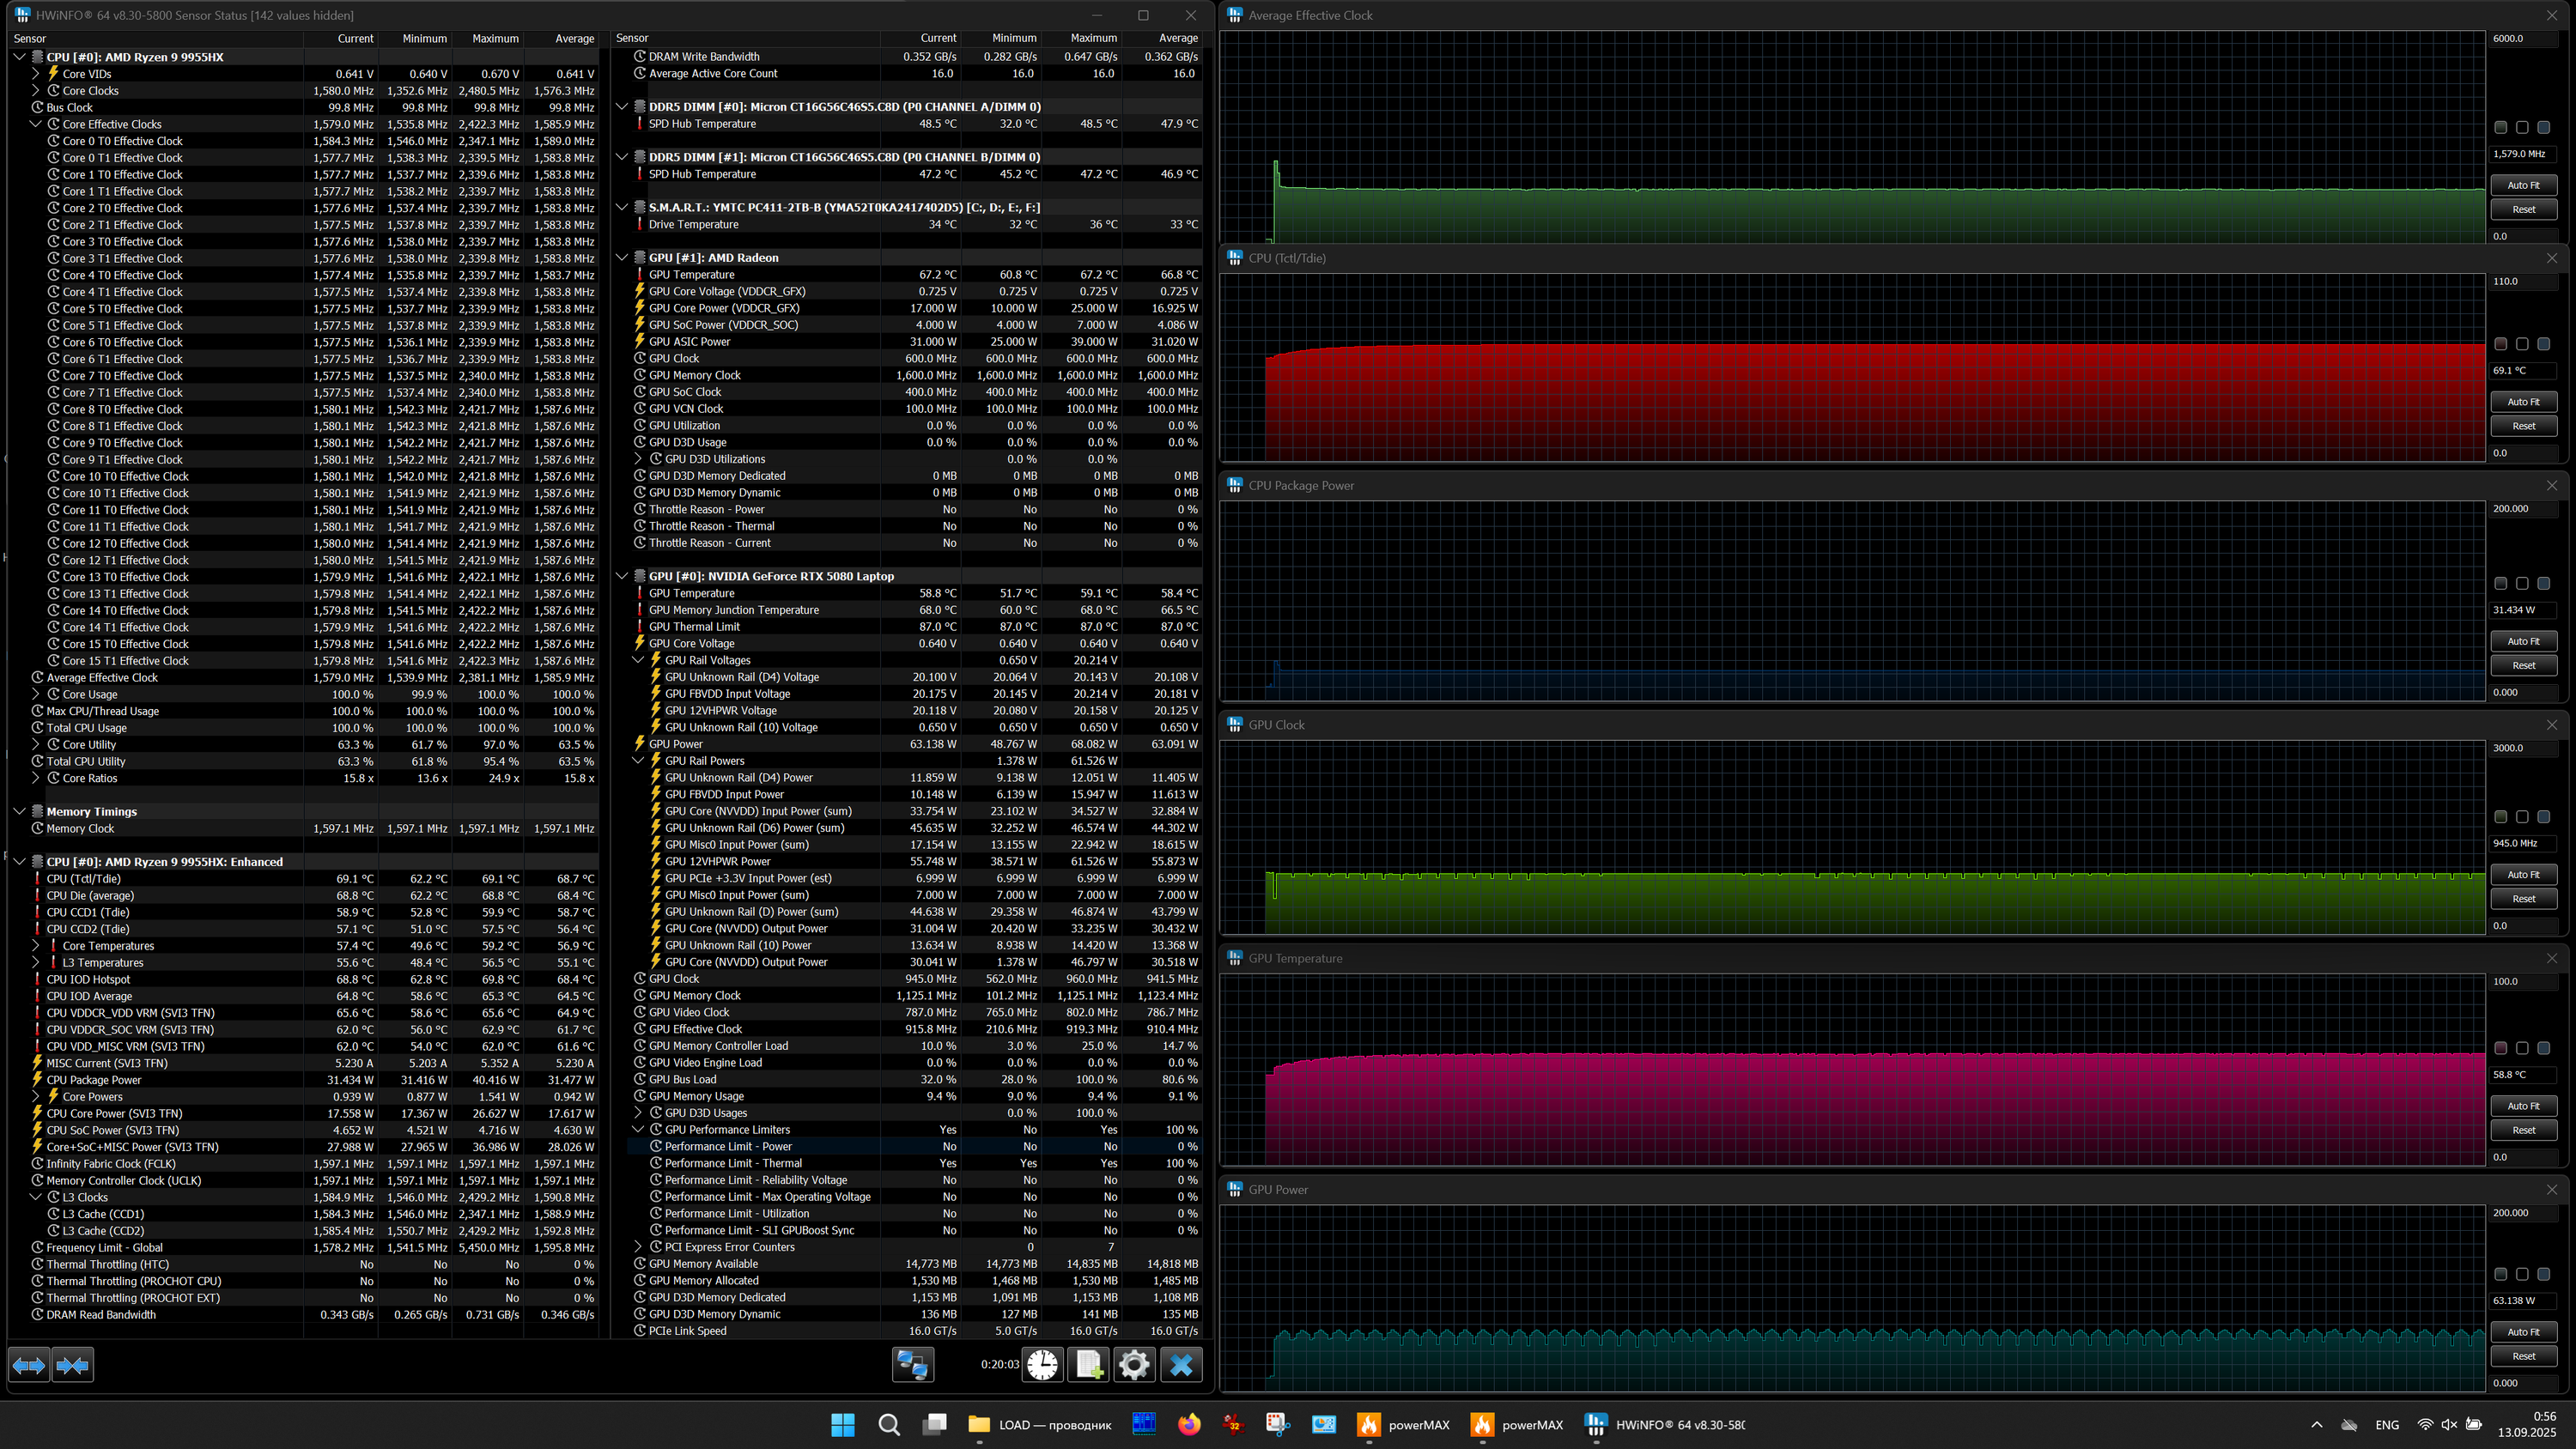This screenshot has height=1449, width=2576.
Task: Edit the 6000.0 max value field
Action: tap(2520, 38)
